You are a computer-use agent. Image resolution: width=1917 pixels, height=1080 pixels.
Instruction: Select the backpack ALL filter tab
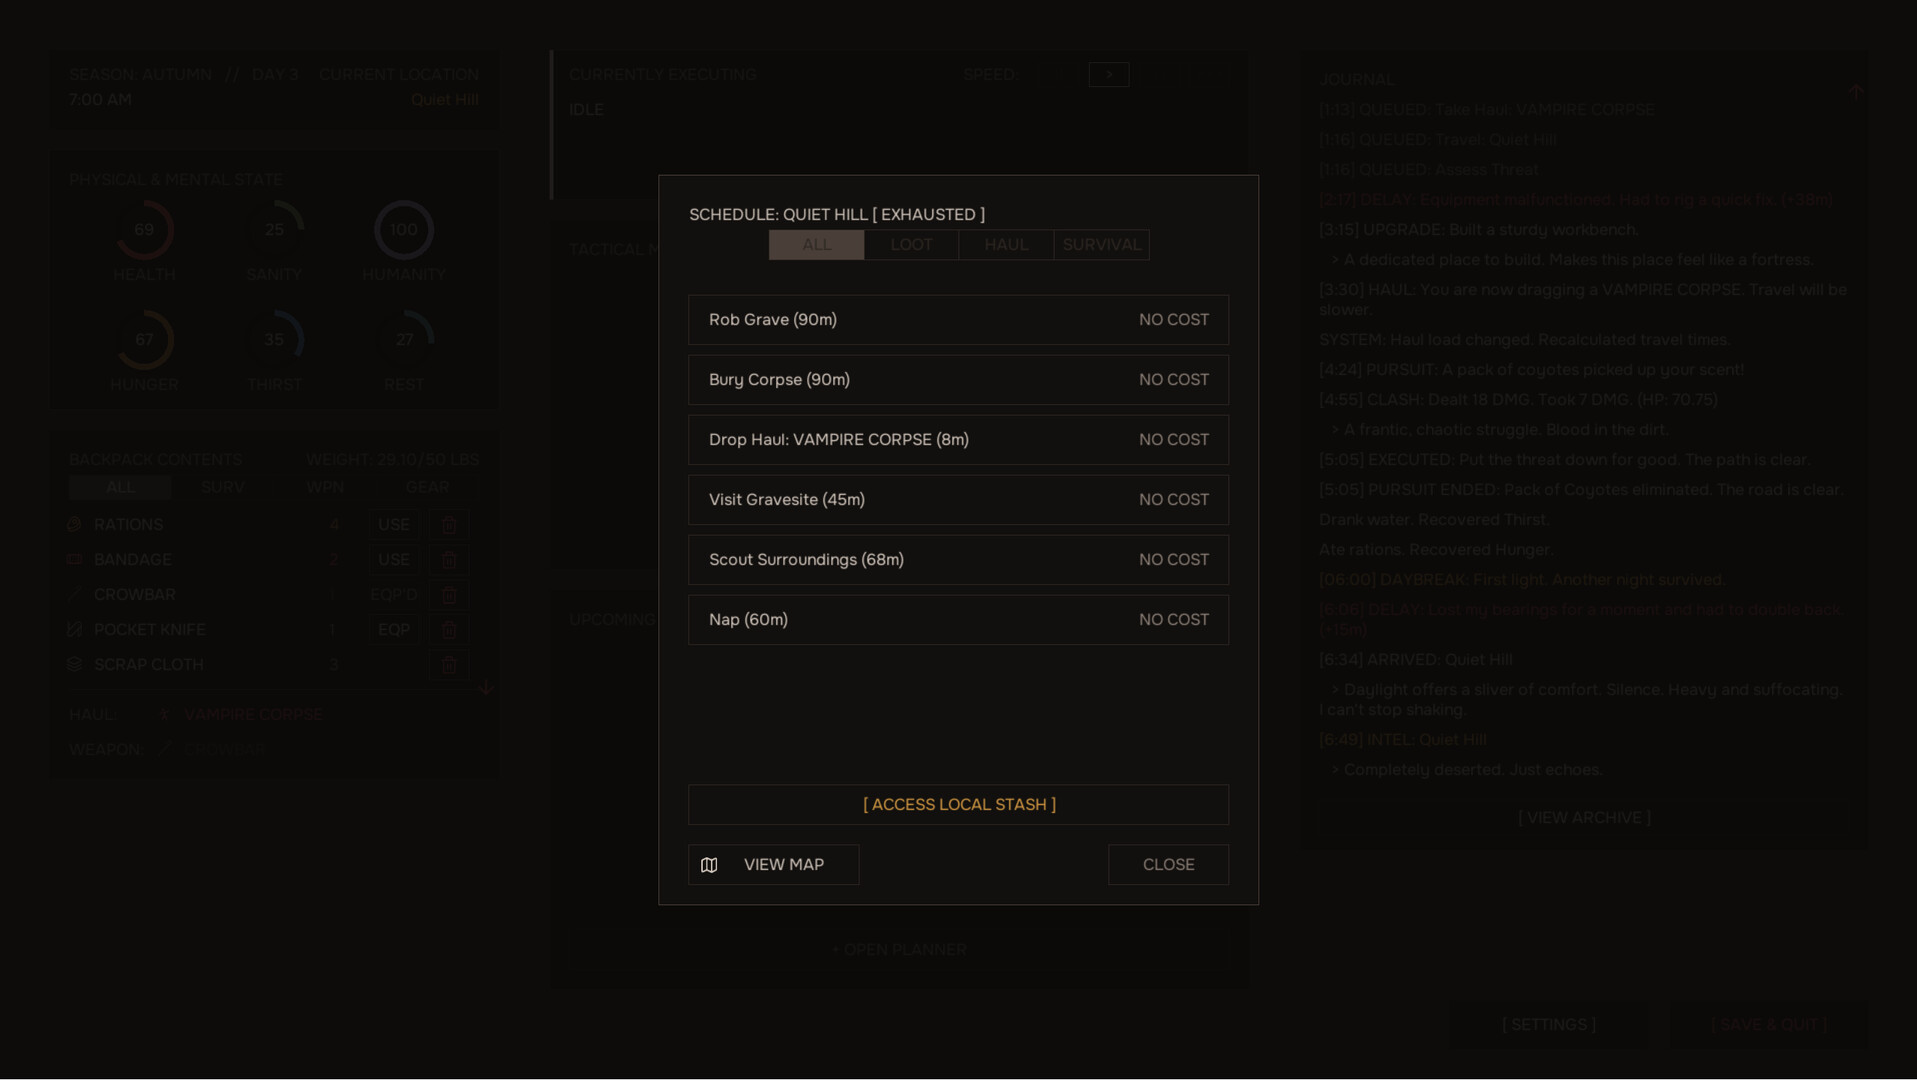pyautogui.click(x=120, y=487)
